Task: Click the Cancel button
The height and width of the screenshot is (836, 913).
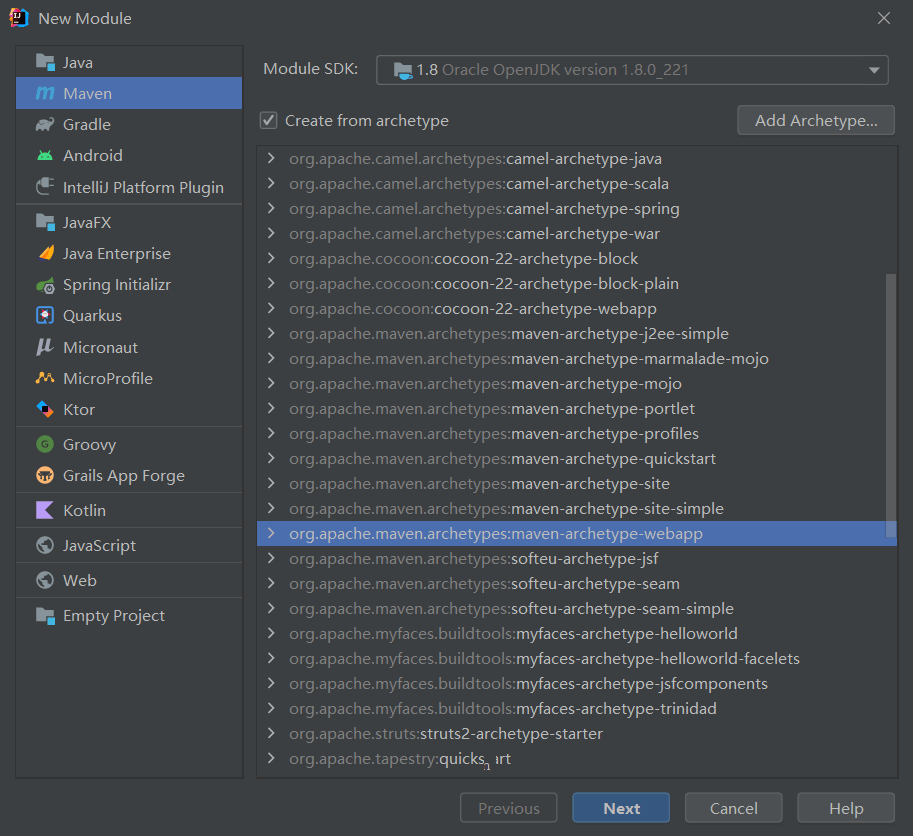Action: (x=734, y=808)
